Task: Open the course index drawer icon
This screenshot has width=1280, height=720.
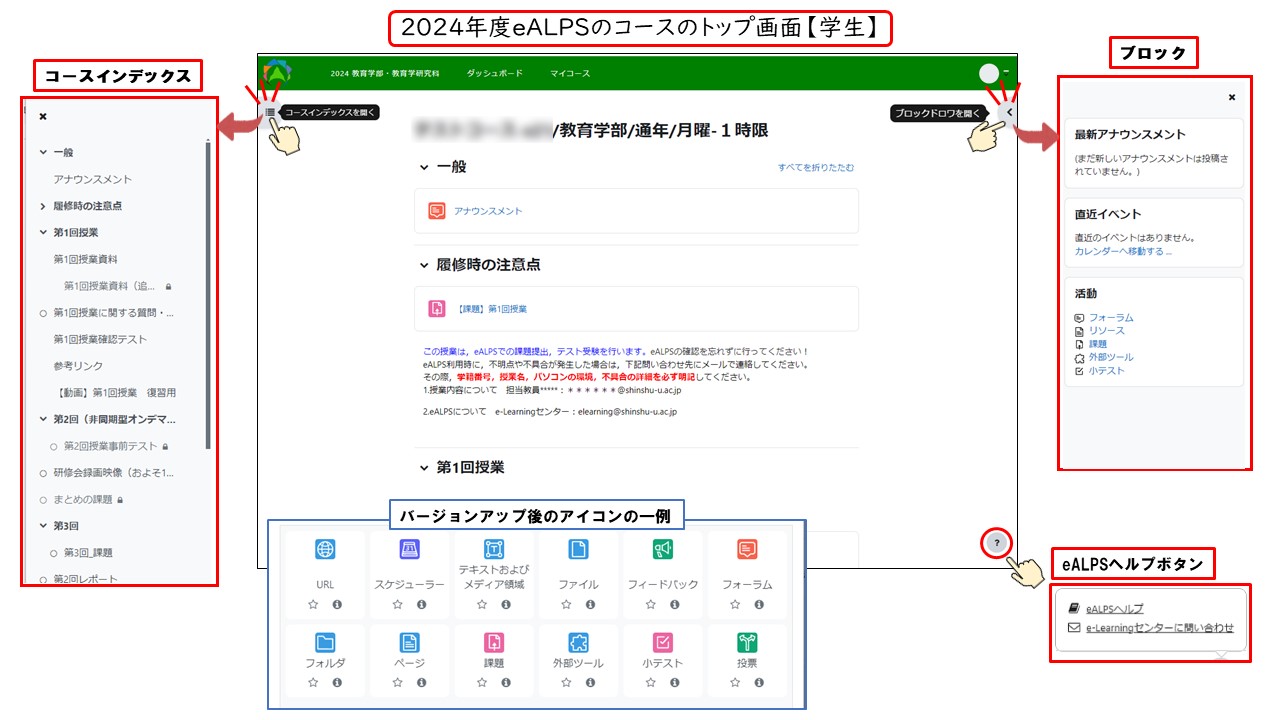Action: tap(270, 113)
